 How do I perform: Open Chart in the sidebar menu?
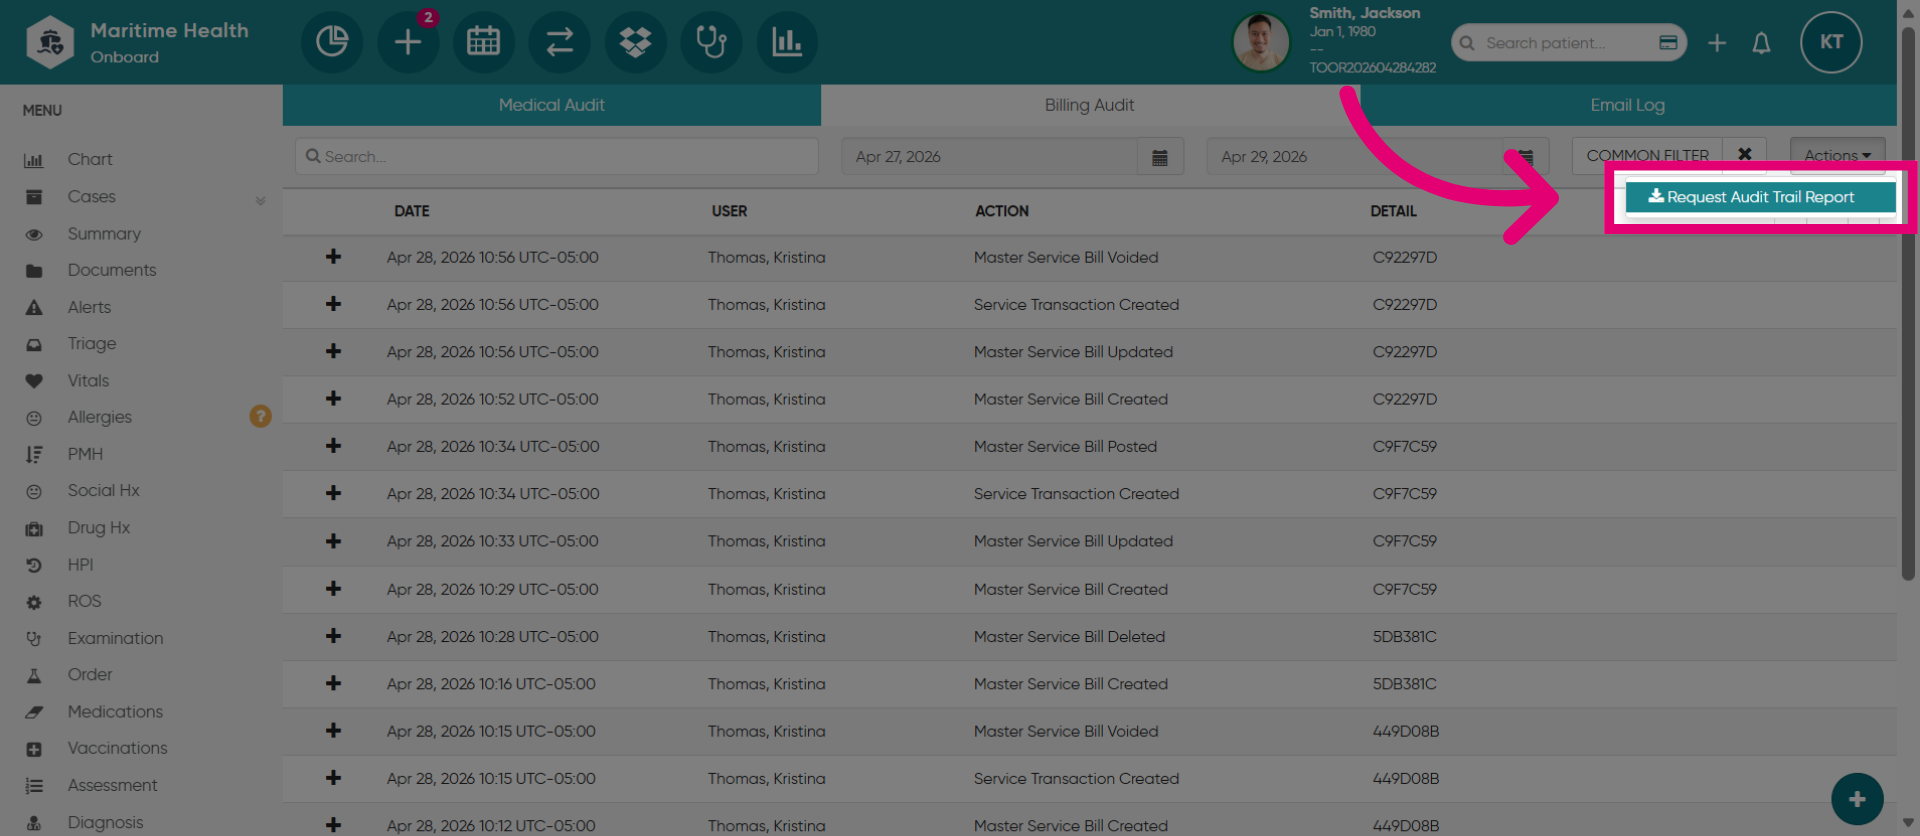(x=90, y=160)
